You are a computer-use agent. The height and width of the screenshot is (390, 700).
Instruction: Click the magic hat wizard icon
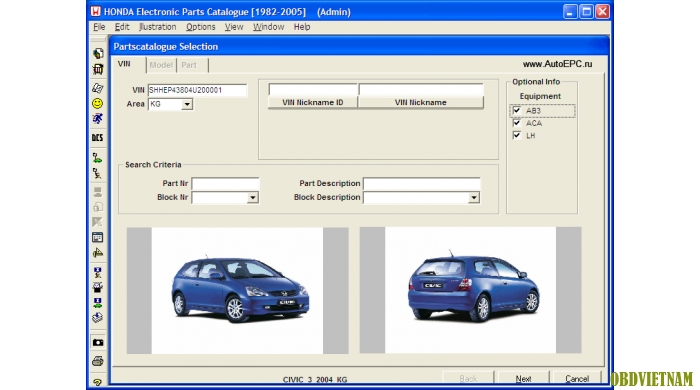coord(98,287)
